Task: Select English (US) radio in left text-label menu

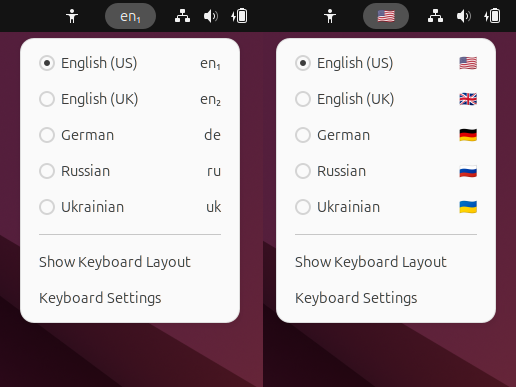Action: [47, 63]
